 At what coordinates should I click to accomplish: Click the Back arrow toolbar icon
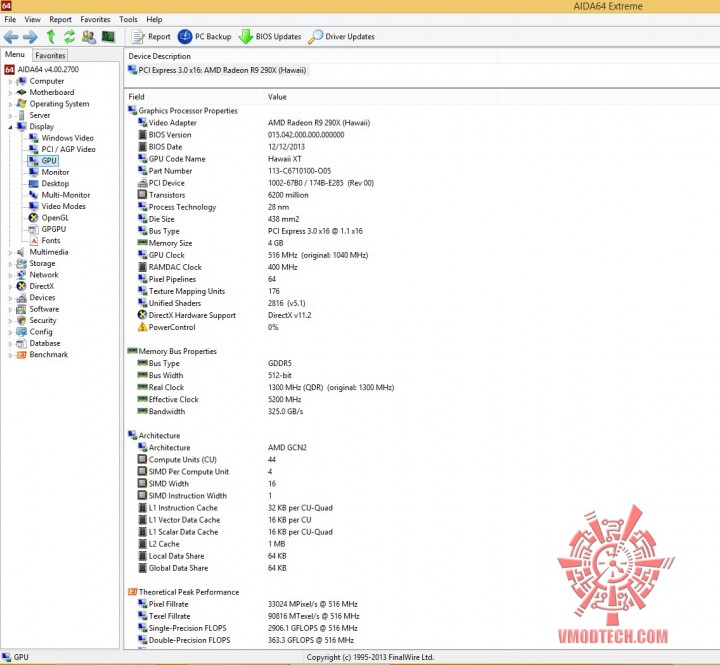[x=11, y=37]
